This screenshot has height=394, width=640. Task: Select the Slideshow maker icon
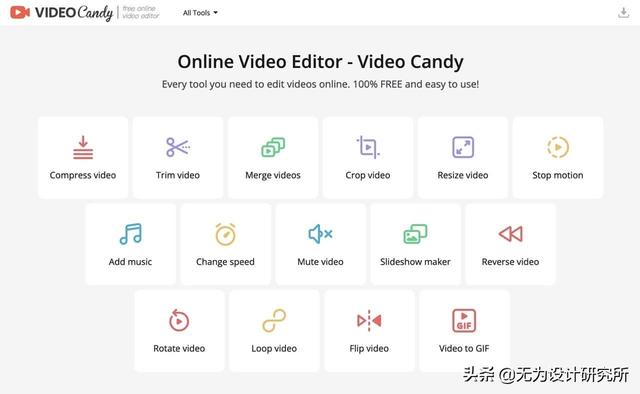pyautogui.click(x=416, y=234)
